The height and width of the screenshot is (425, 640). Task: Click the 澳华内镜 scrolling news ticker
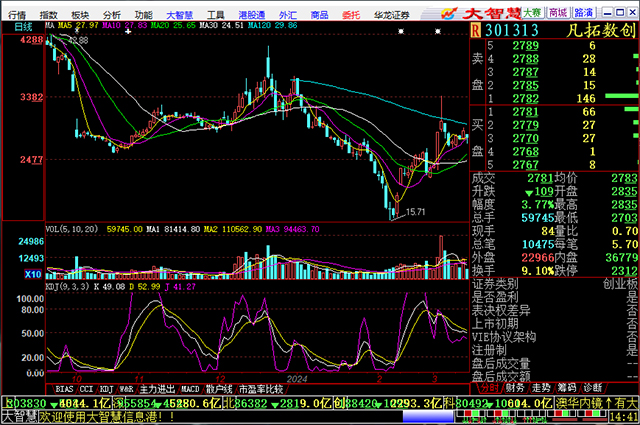click(597, 404)
